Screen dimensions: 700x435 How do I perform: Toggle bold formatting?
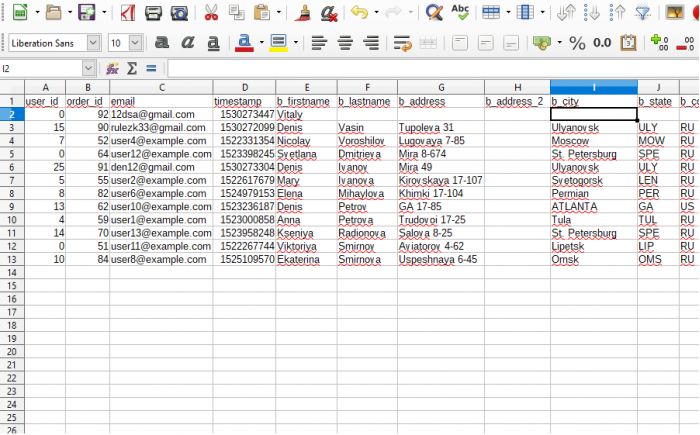point(162,43)
